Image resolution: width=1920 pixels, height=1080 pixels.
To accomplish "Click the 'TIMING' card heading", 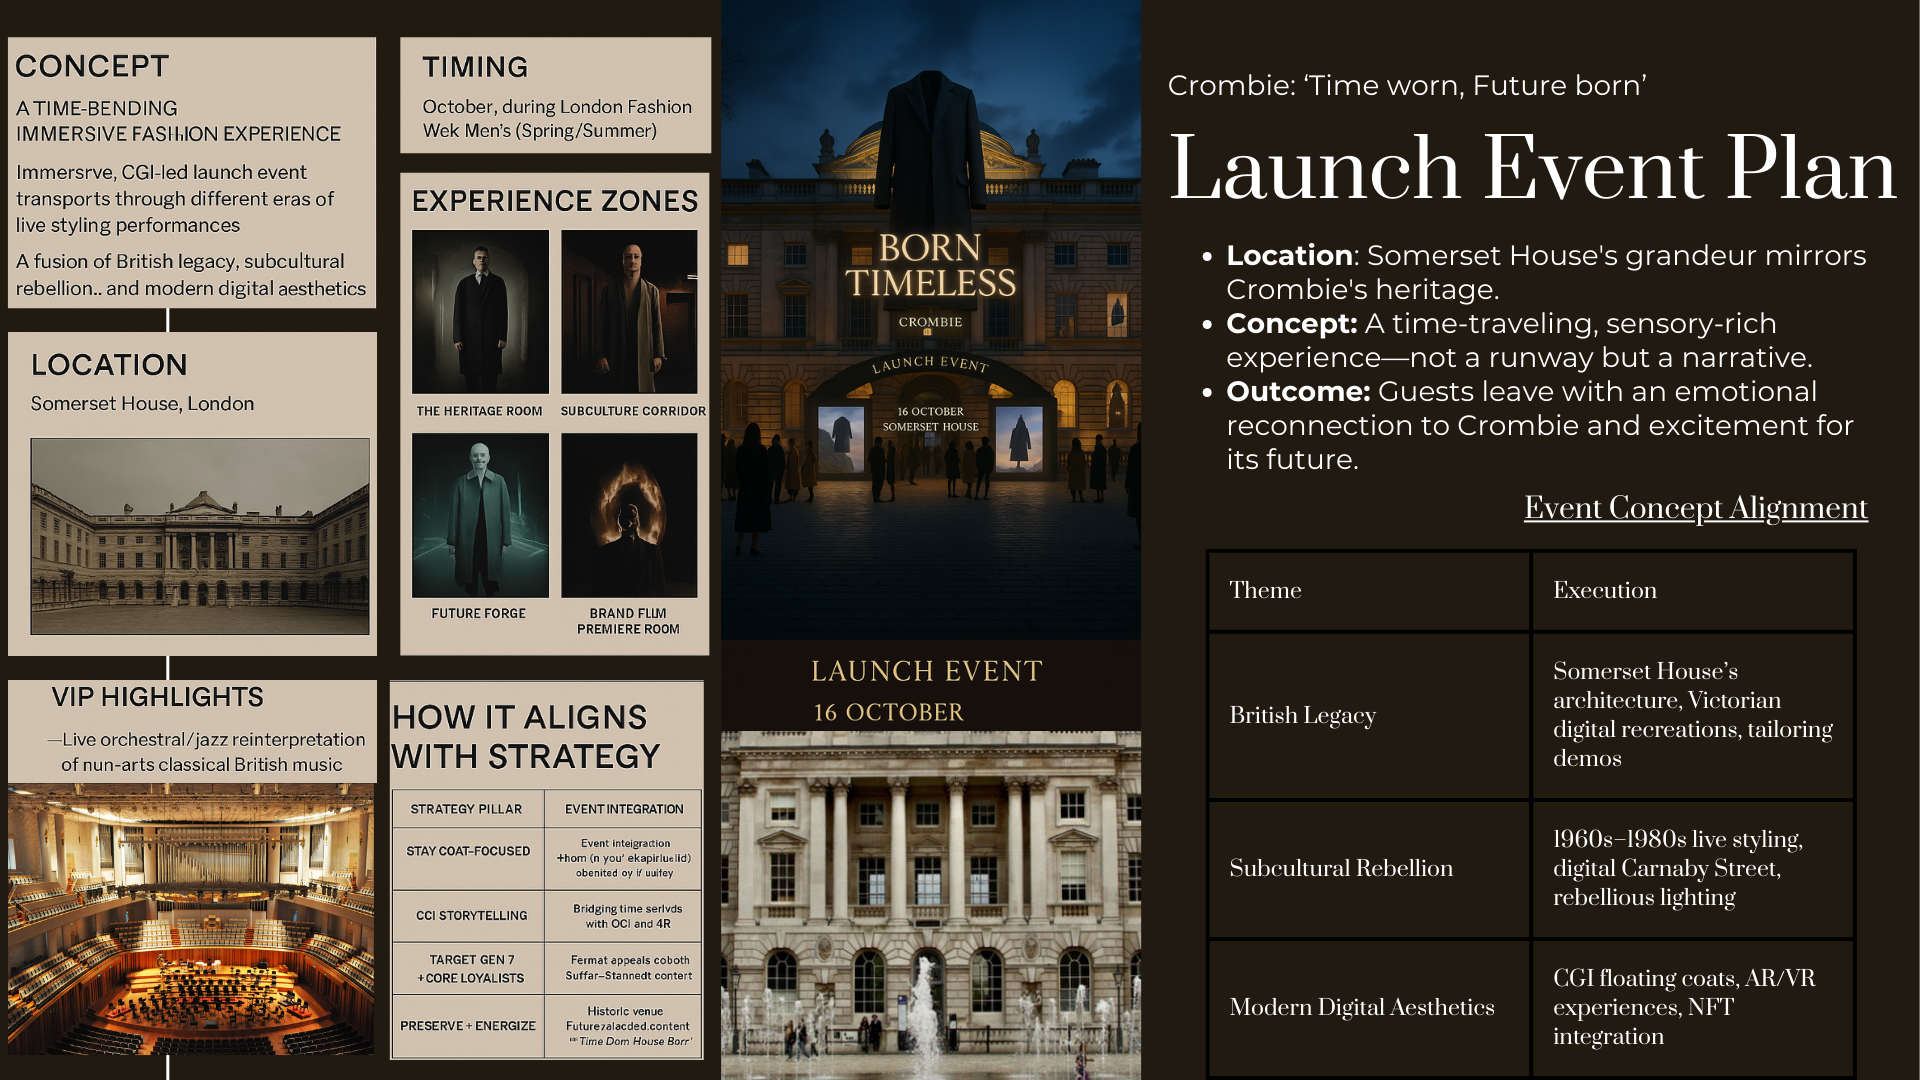I will [x=475, y=67].
